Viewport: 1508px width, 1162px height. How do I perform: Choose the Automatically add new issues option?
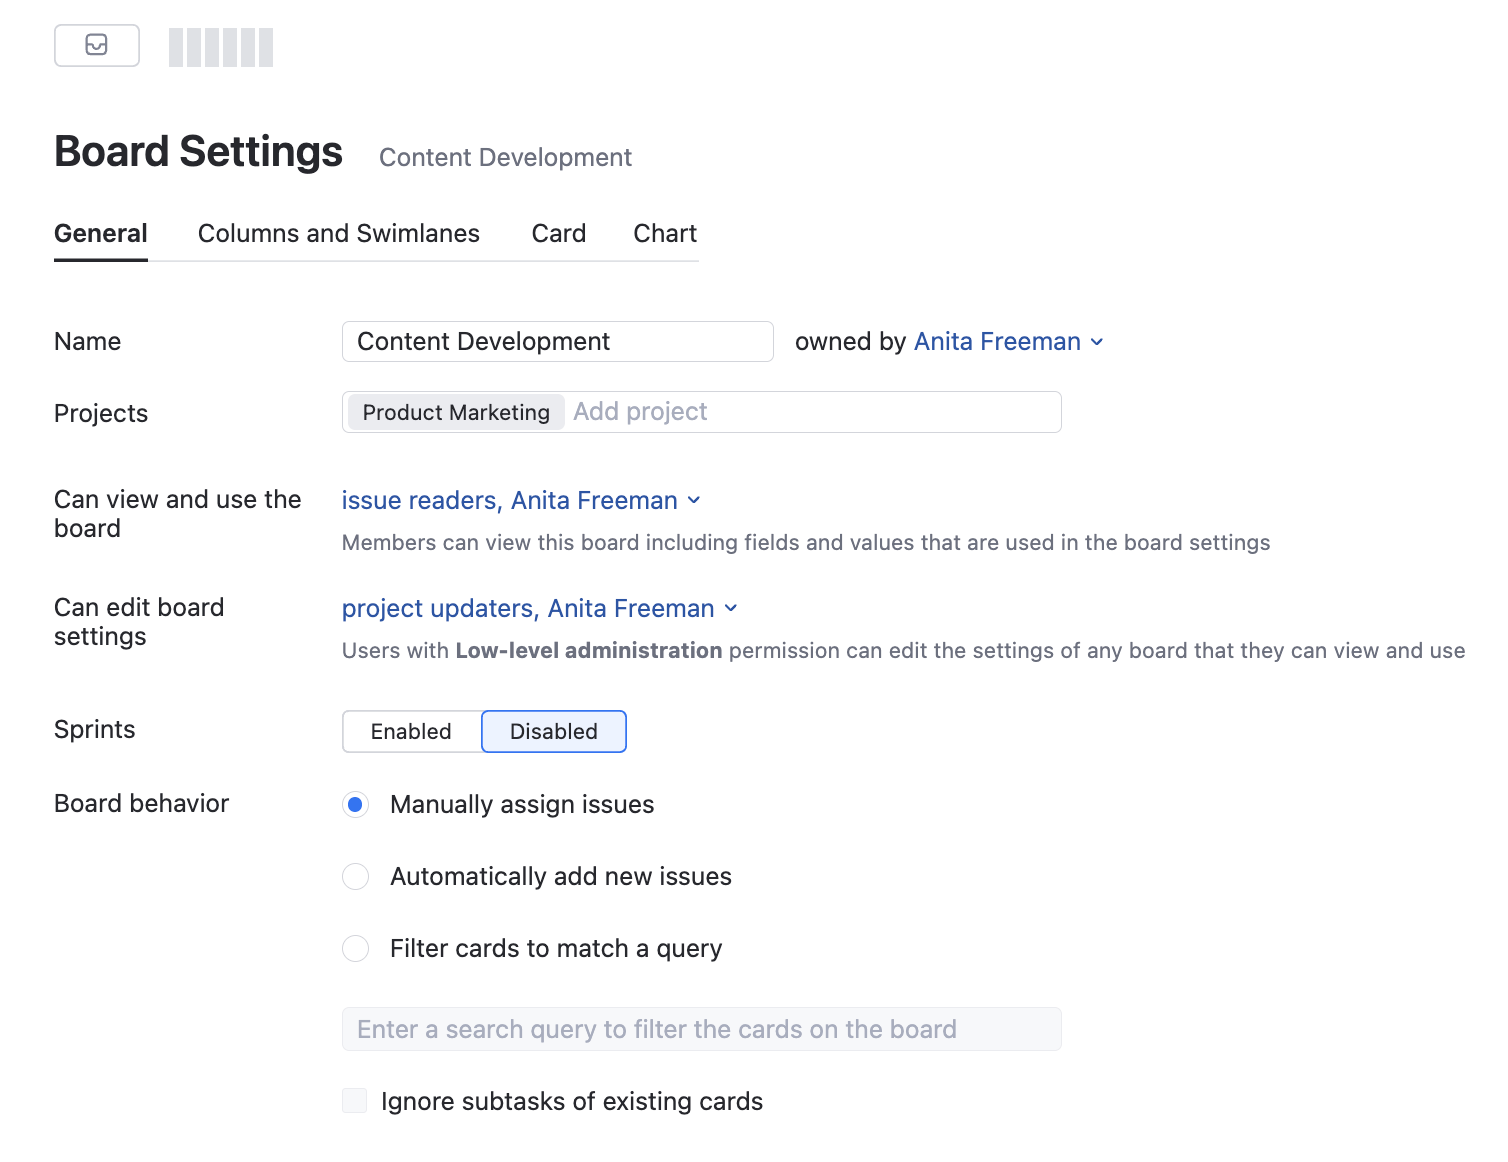[x=355, y=877]
